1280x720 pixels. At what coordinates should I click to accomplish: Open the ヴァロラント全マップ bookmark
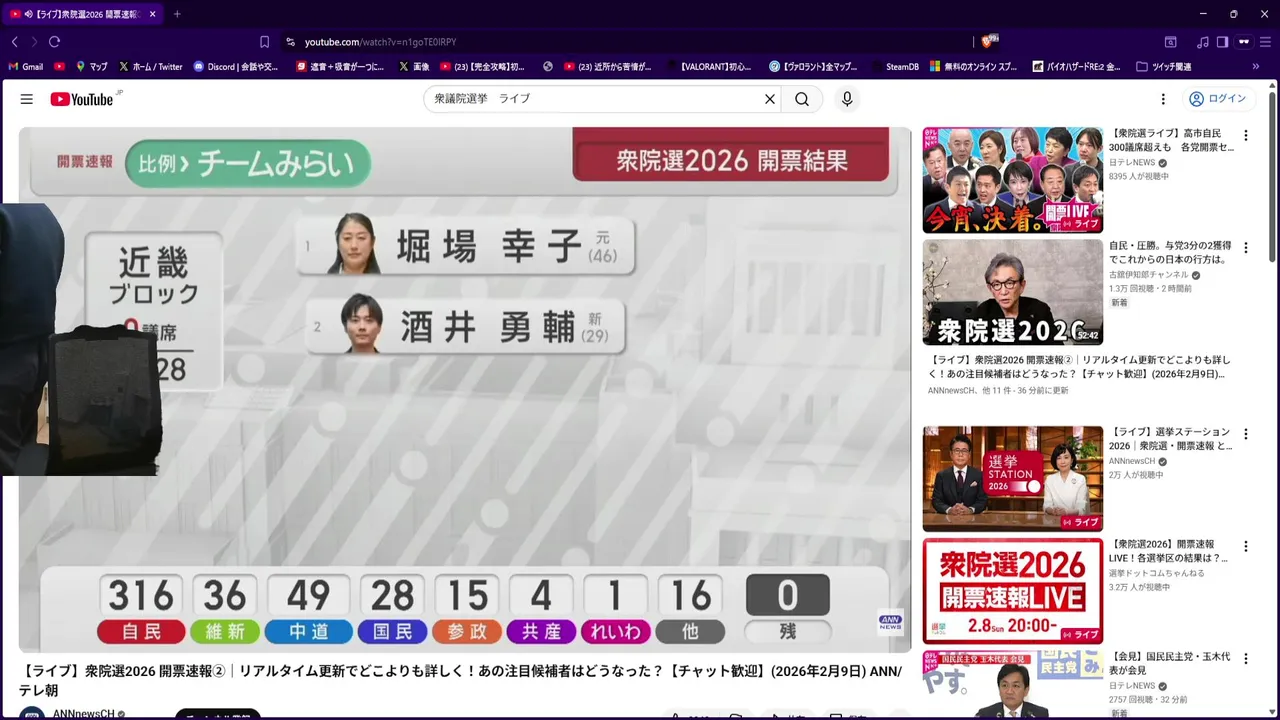tap(813, 67)
